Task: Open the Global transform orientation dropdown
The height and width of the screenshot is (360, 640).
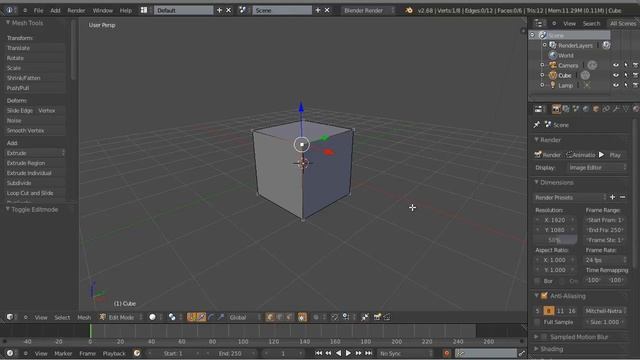Action: (x=244, y=317)
